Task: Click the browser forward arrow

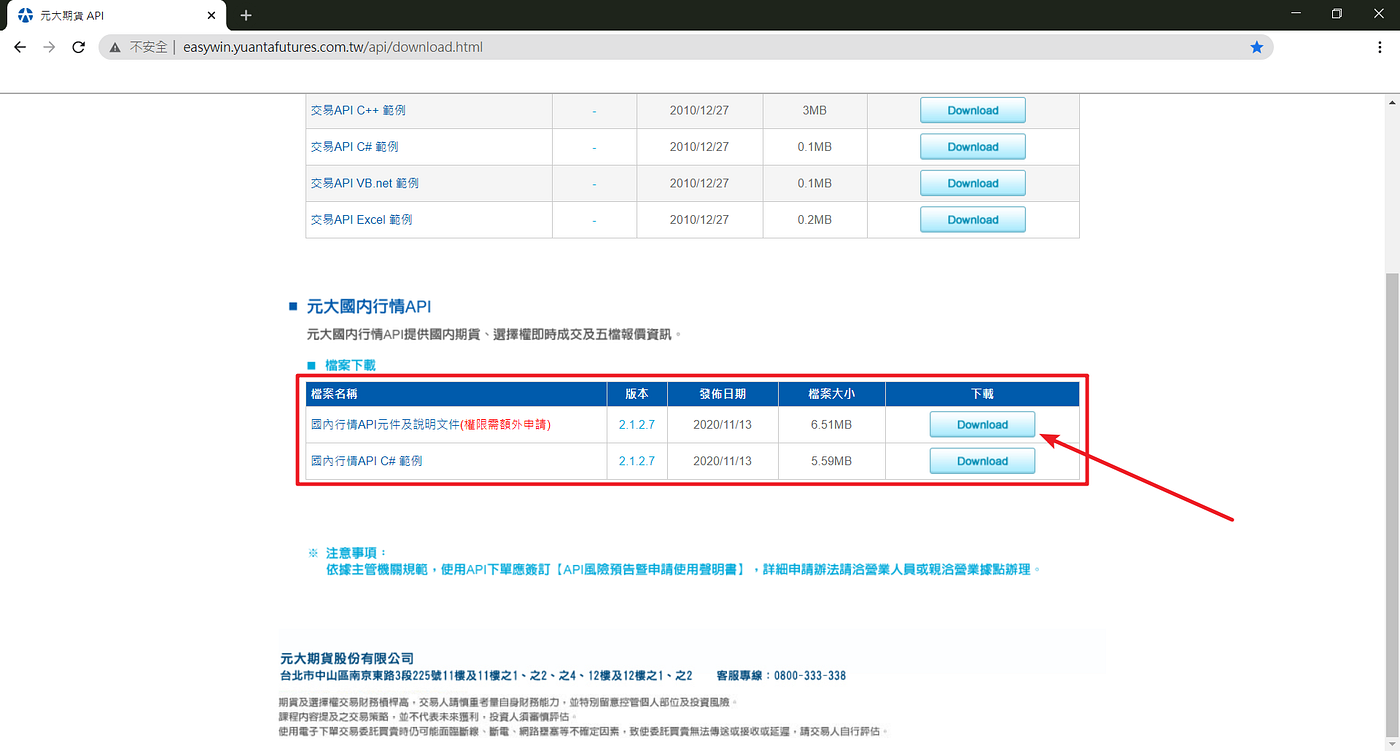Action: [49, 47]
